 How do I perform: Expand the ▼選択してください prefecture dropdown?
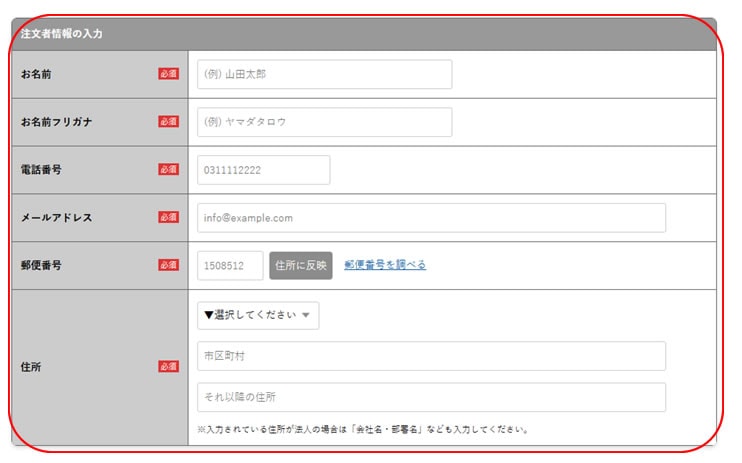click(258, 315)
